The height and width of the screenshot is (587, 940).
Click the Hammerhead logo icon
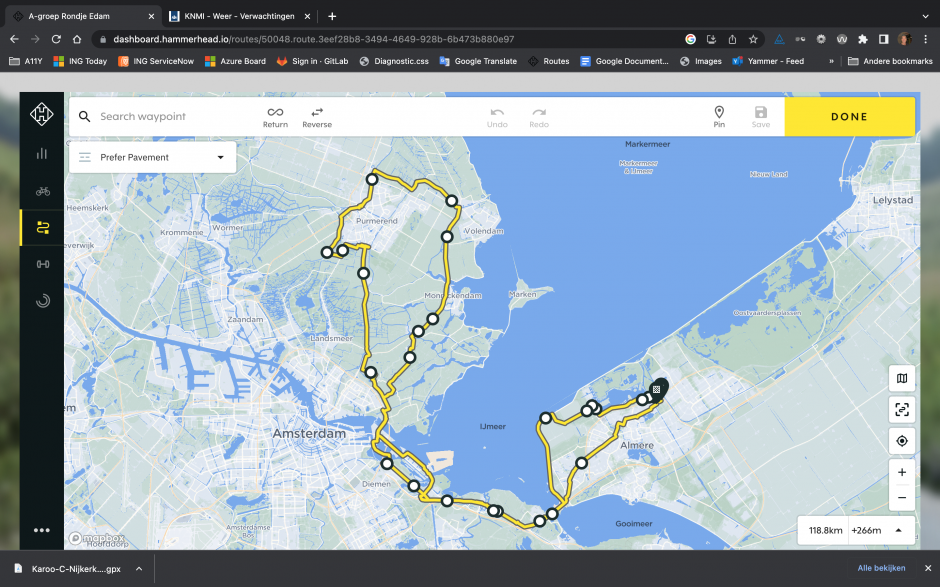pos(41,114)
